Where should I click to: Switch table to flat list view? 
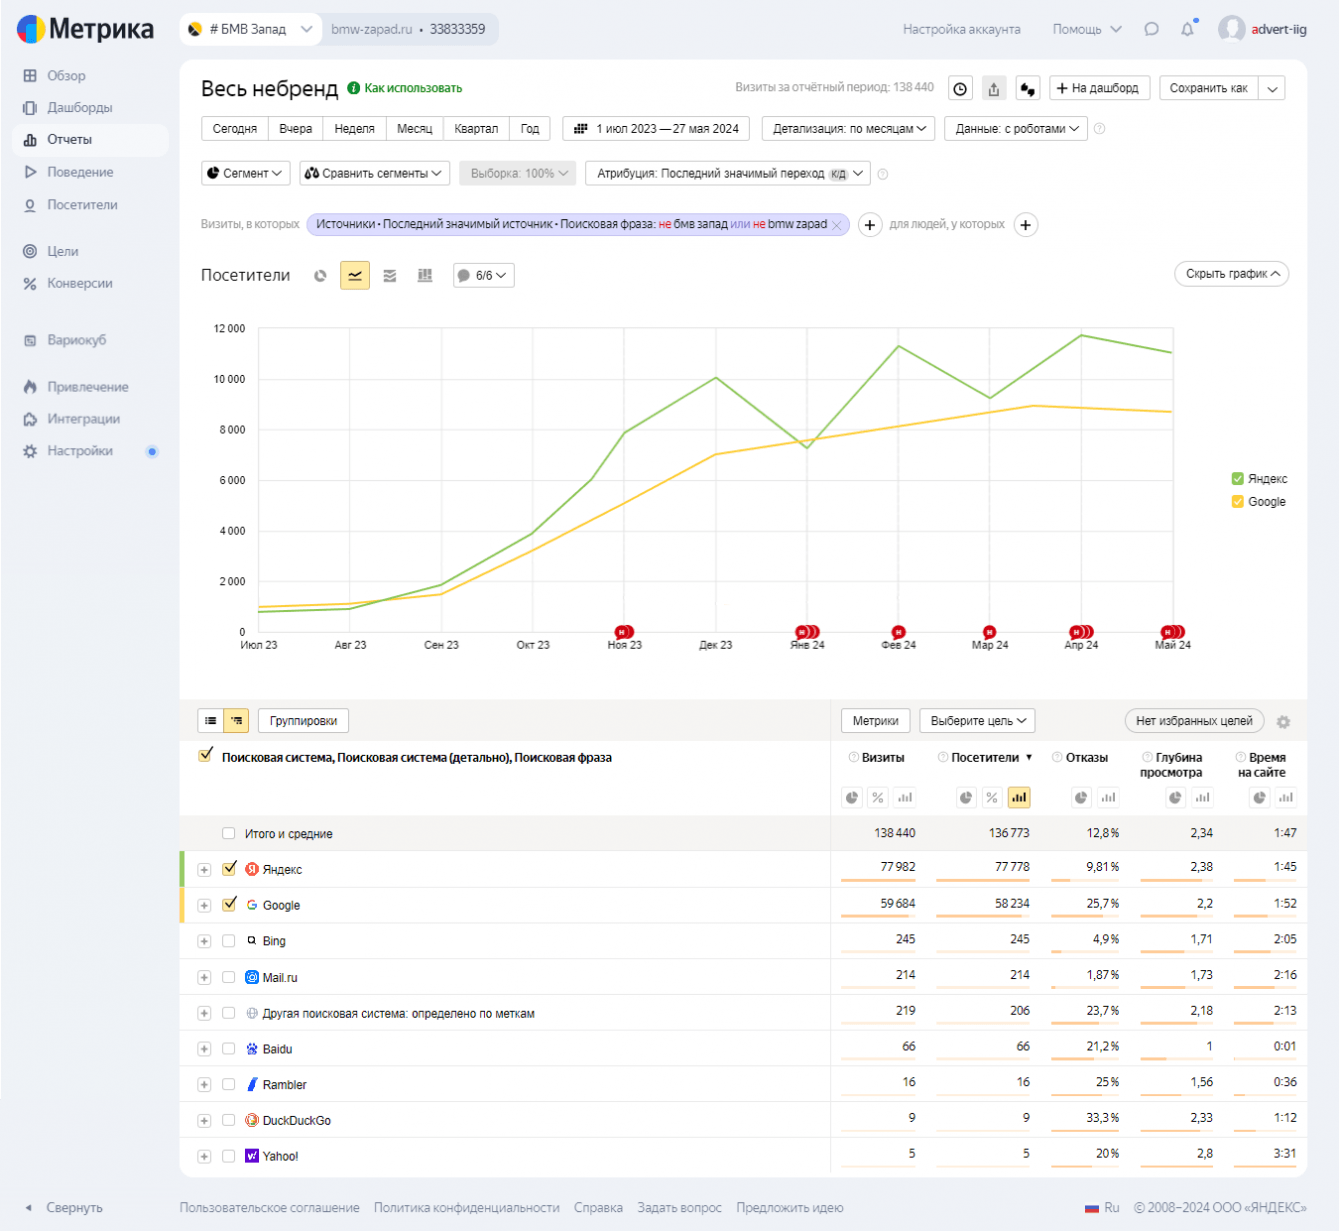click(x=211, y=721)
